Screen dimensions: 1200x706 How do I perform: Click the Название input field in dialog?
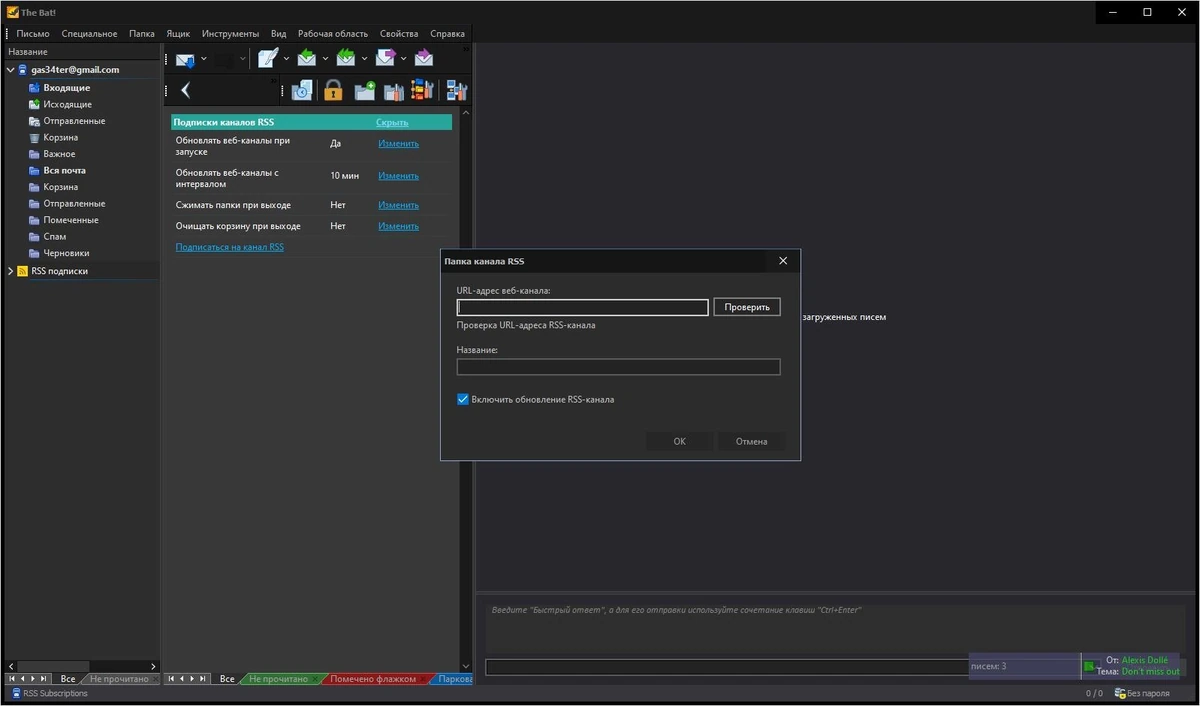click(x=618, y=367)
